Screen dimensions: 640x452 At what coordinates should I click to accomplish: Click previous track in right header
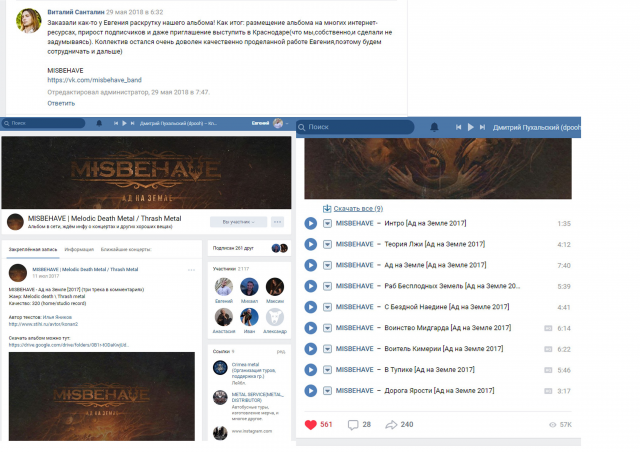pyautogui.click(x=458, y=127)
